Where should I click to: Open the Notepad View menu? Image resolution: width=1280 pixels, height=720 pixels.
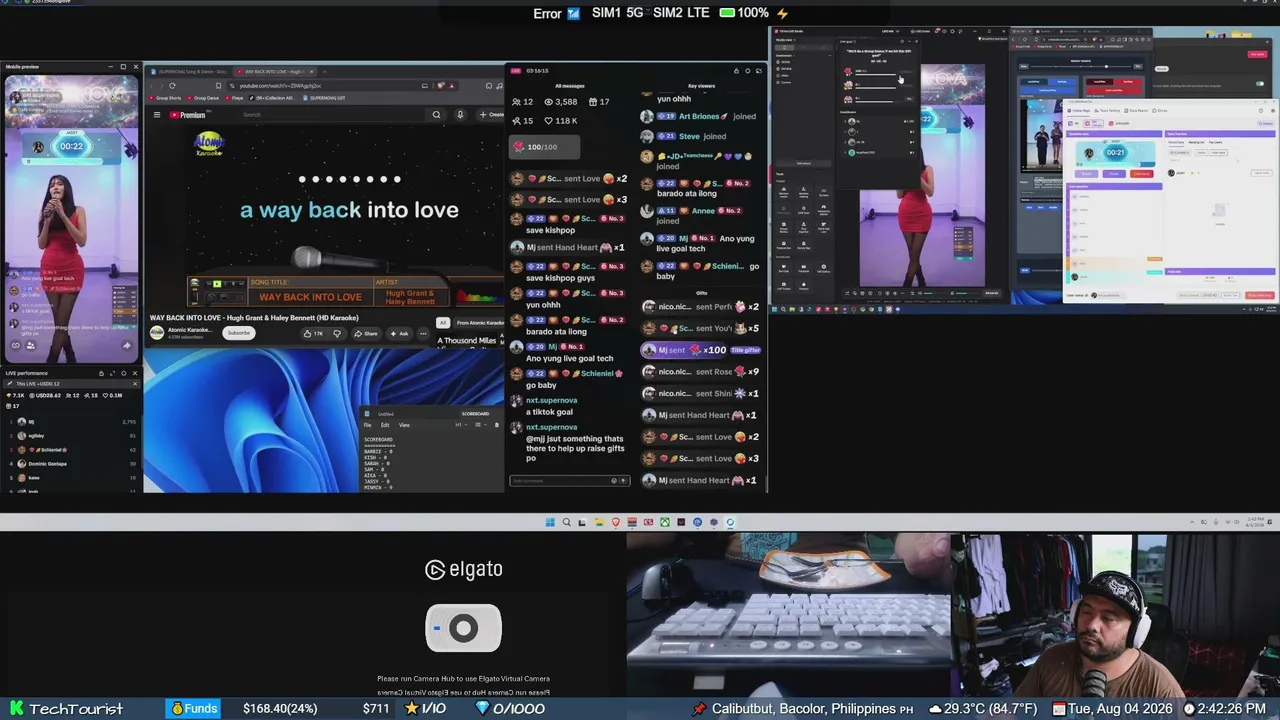click(x=404, y=425)
